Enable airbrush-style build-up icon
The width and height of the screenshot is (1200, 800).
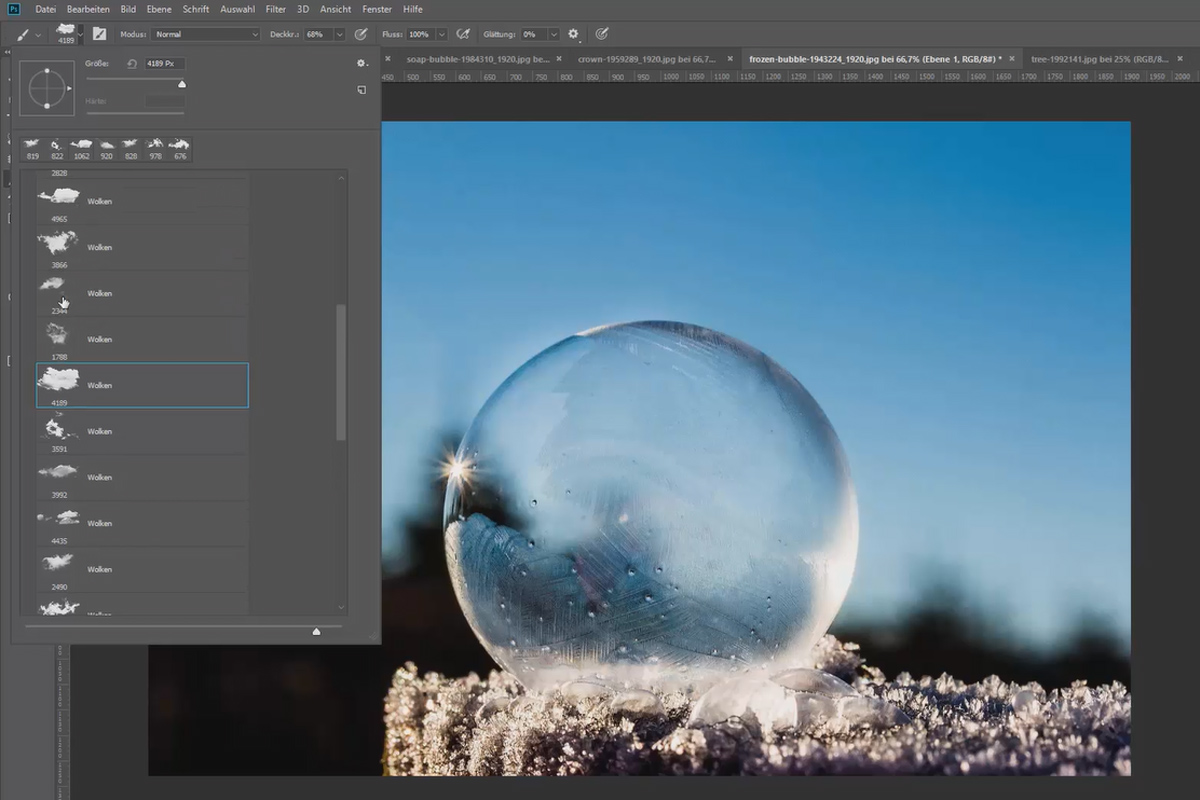click(463, 34)
